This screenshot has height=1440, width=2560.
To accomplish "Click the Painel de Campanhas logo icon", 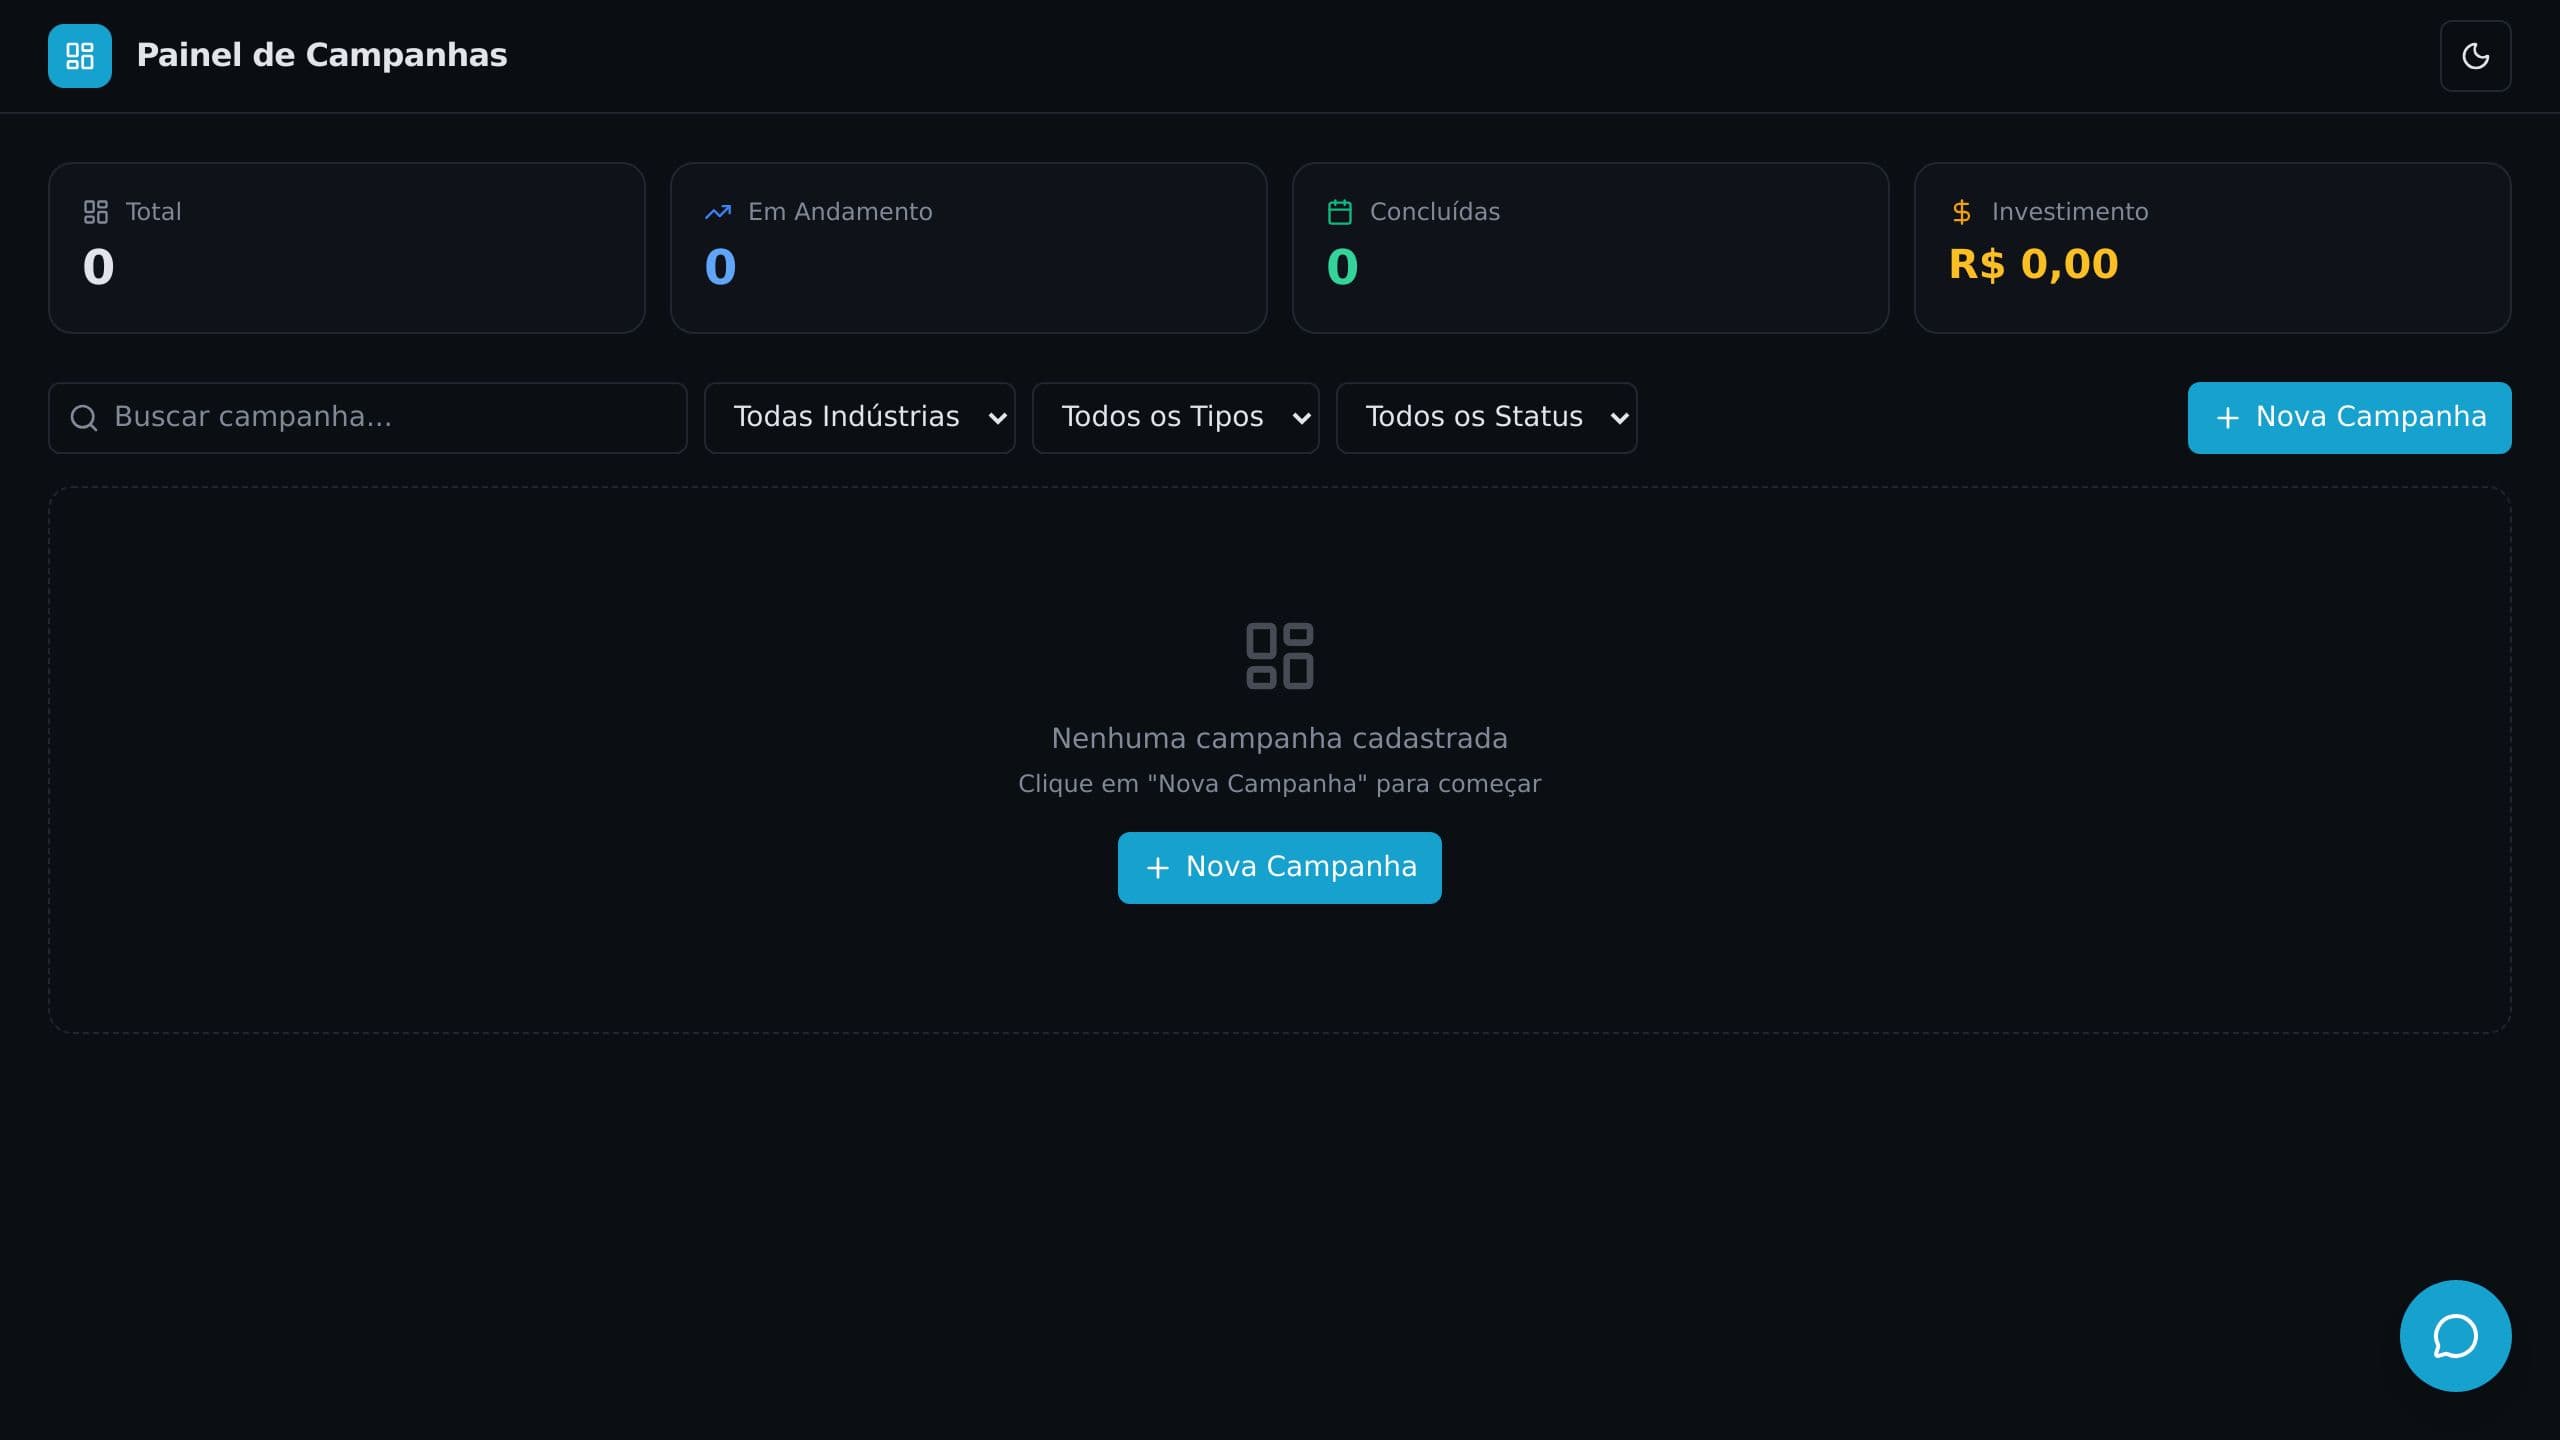I will pos(80,56).
